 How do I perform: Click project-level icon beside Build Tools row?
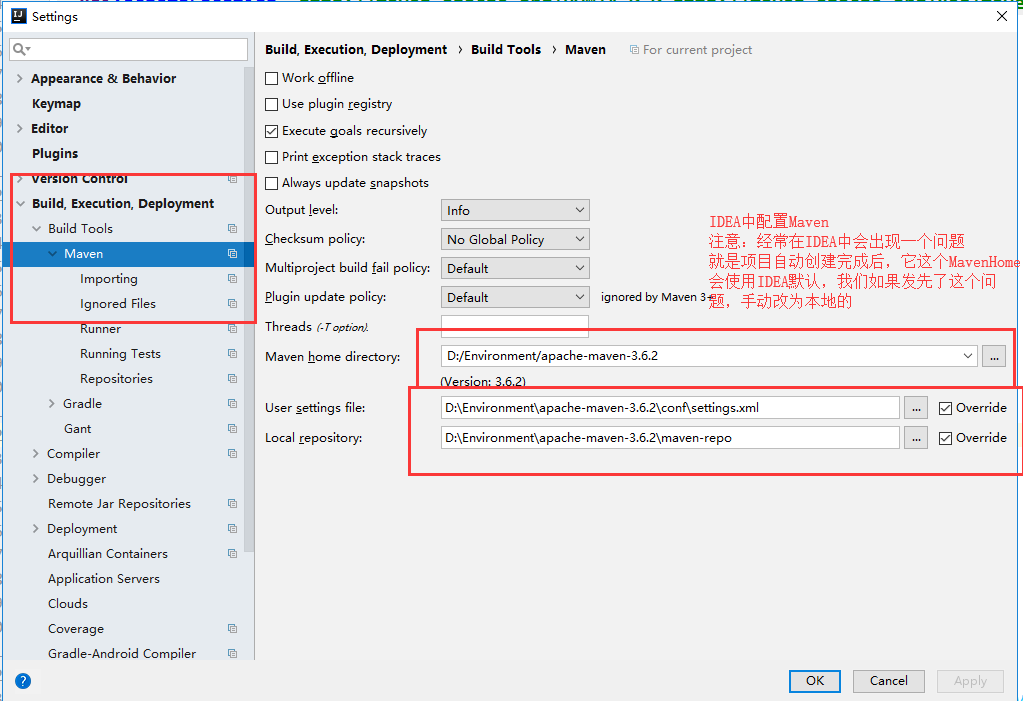[x=232, y=228]
